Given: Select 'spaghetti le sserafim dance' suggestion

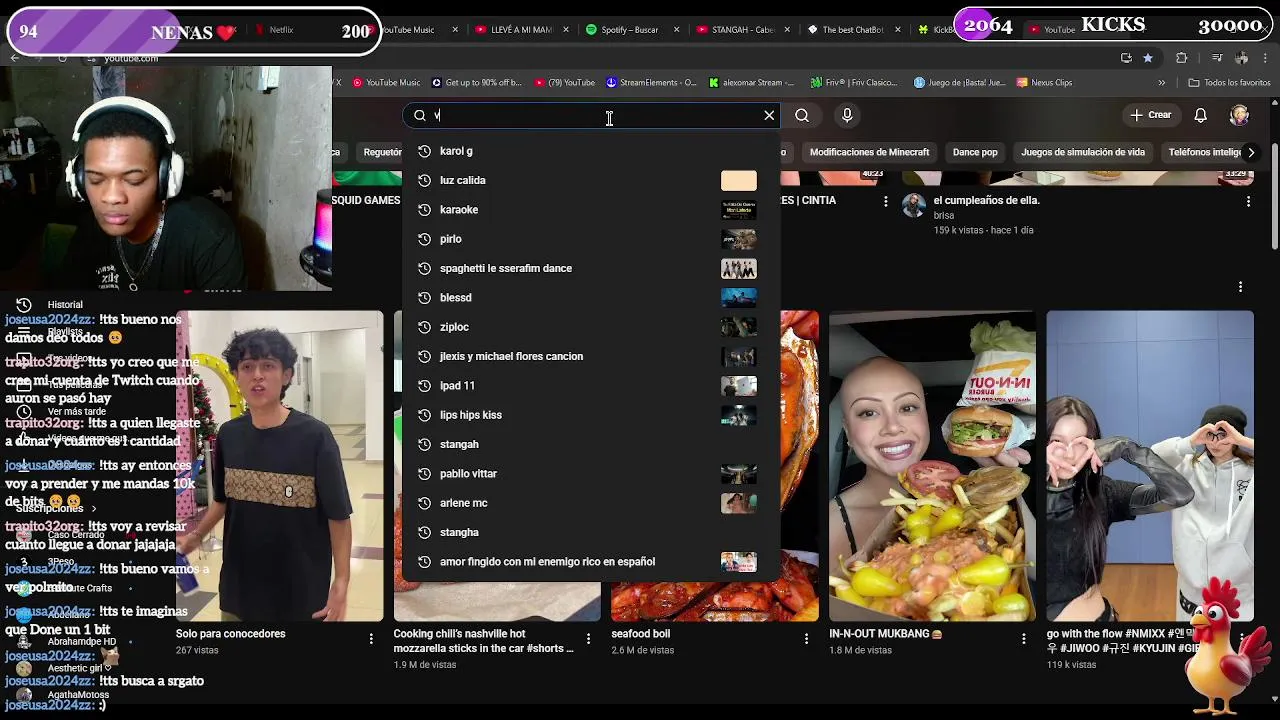Looking at the screenshot, I should 591,268.
